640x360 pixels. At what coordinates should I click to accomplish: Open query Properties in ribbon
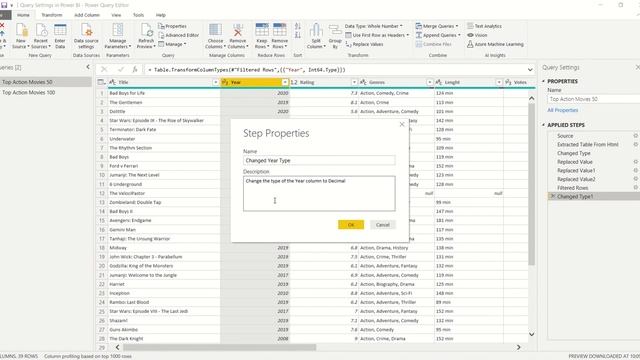pos(172,26)
